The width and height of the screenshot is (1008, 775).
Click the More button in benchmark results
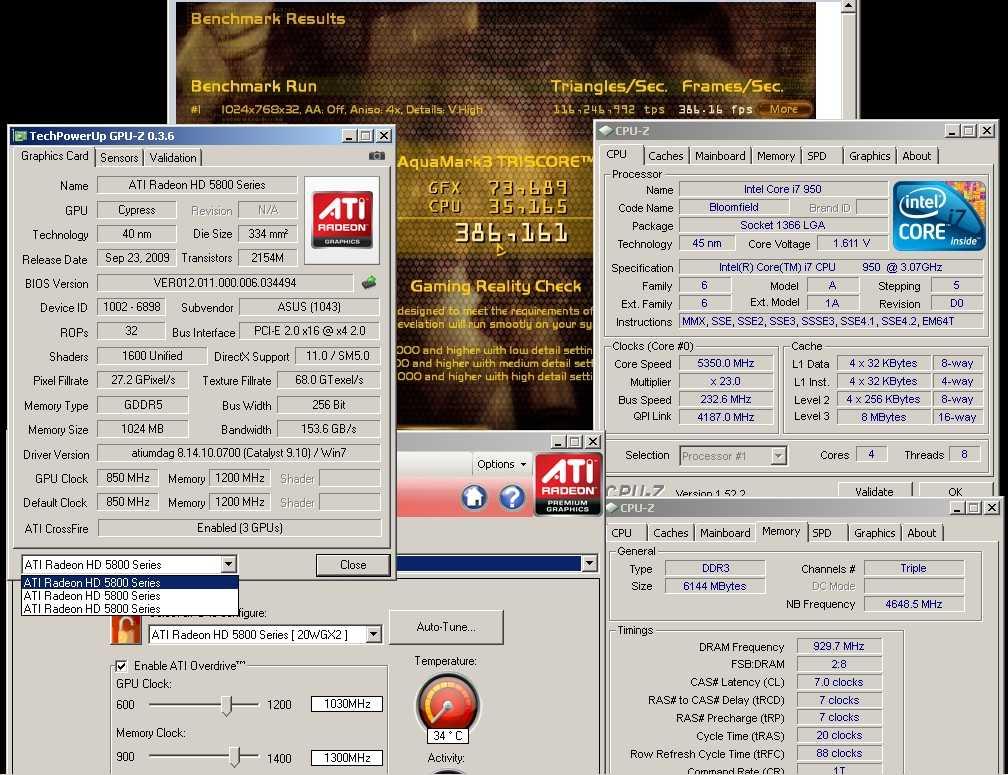tap(784, 109)
